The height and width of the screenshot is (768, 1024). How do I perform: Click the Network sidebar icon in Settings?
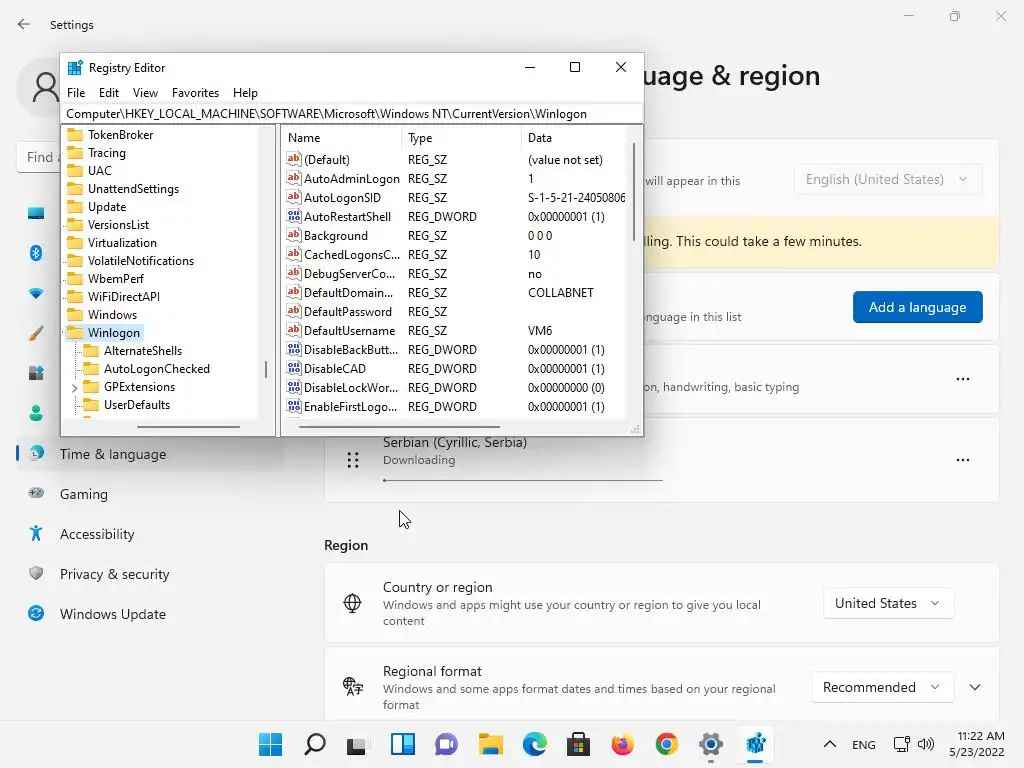(x=36, y=293)
